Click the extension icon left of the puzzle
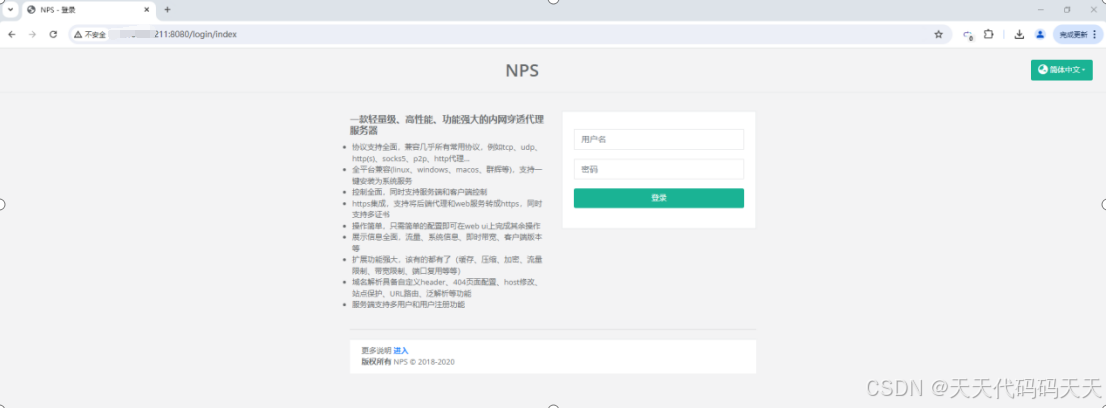The height and width of the screenshot is (408, 1106). coord(968,35)
